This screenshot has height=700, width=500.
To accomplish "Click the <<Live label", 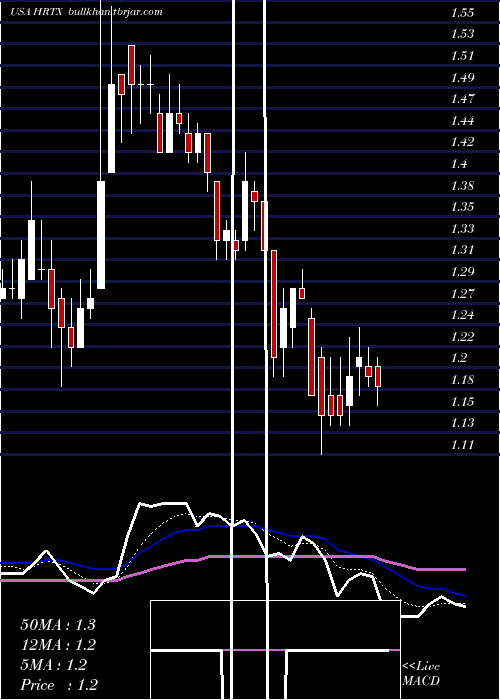I will [x=421, y=667].
